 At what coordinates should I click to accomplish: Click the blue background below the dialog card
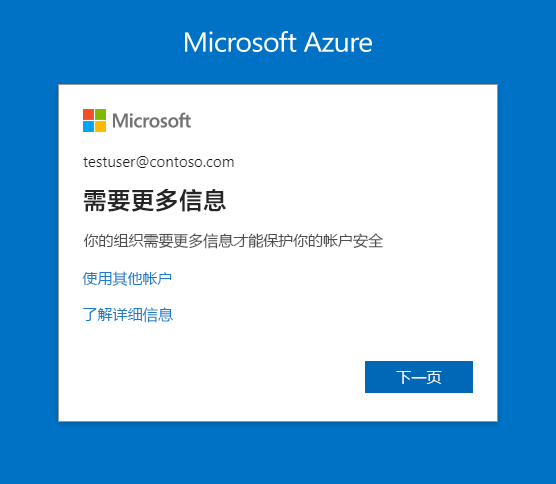pyautogui.click(x=278, y=454)
